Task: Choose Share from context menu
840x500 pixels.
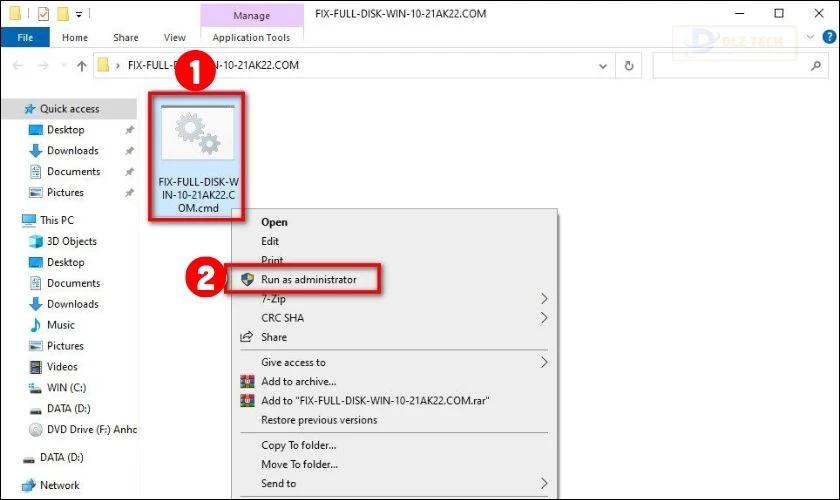Action: (274, 337)
